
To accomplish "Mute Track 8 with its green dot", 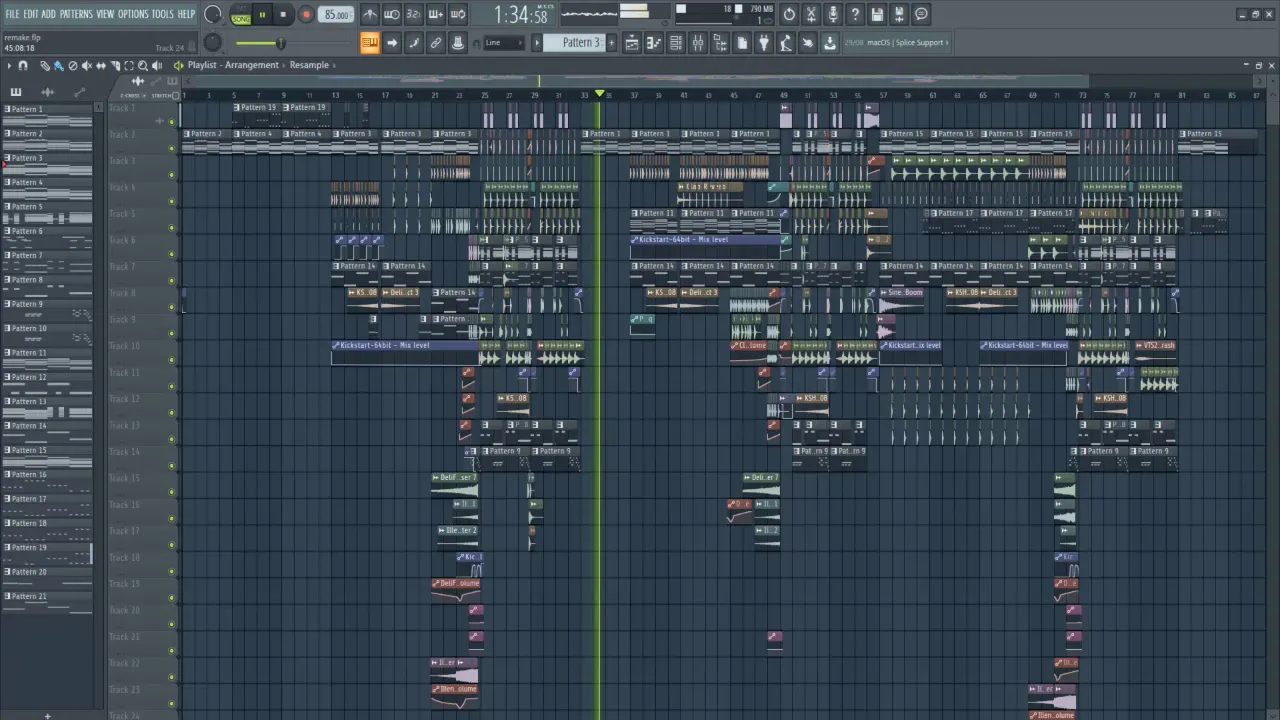I will click(171, 307).
